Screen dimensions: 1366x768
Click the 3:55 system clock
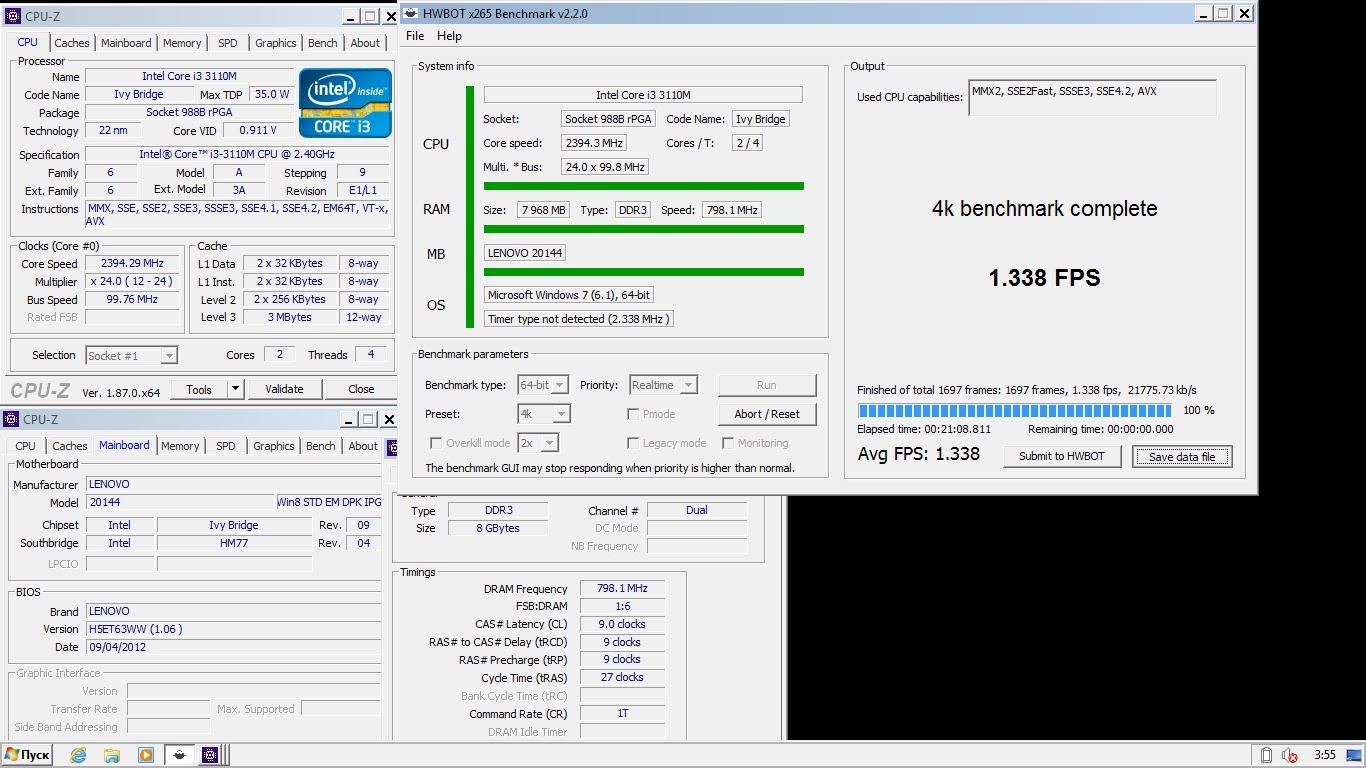(x=1325, y=755)
